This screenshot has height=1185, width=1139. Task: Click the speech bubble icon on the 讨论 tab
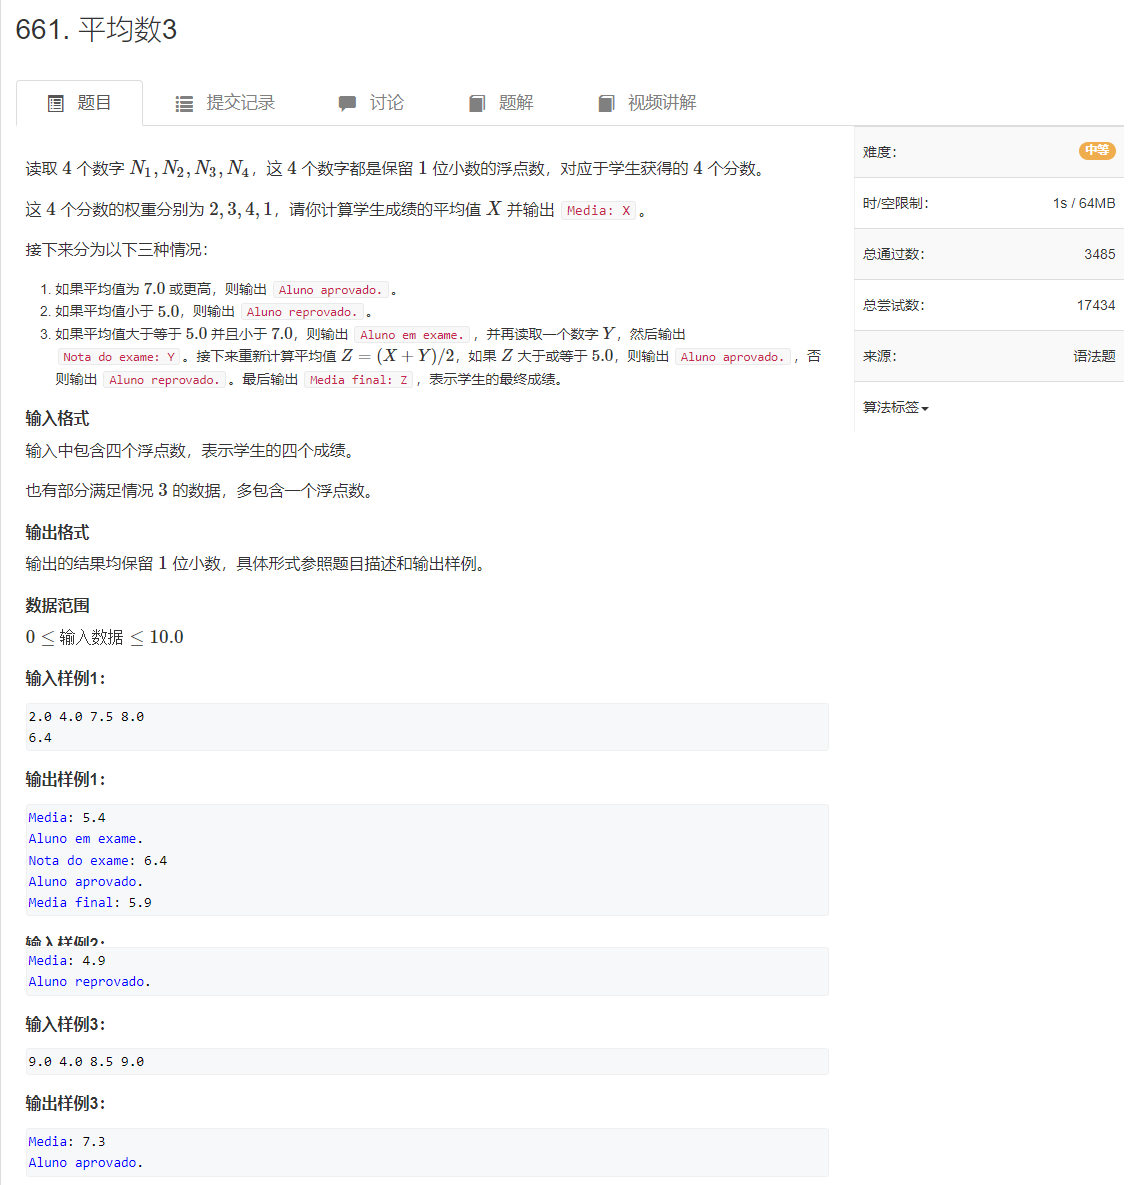[x=347, y=102]
